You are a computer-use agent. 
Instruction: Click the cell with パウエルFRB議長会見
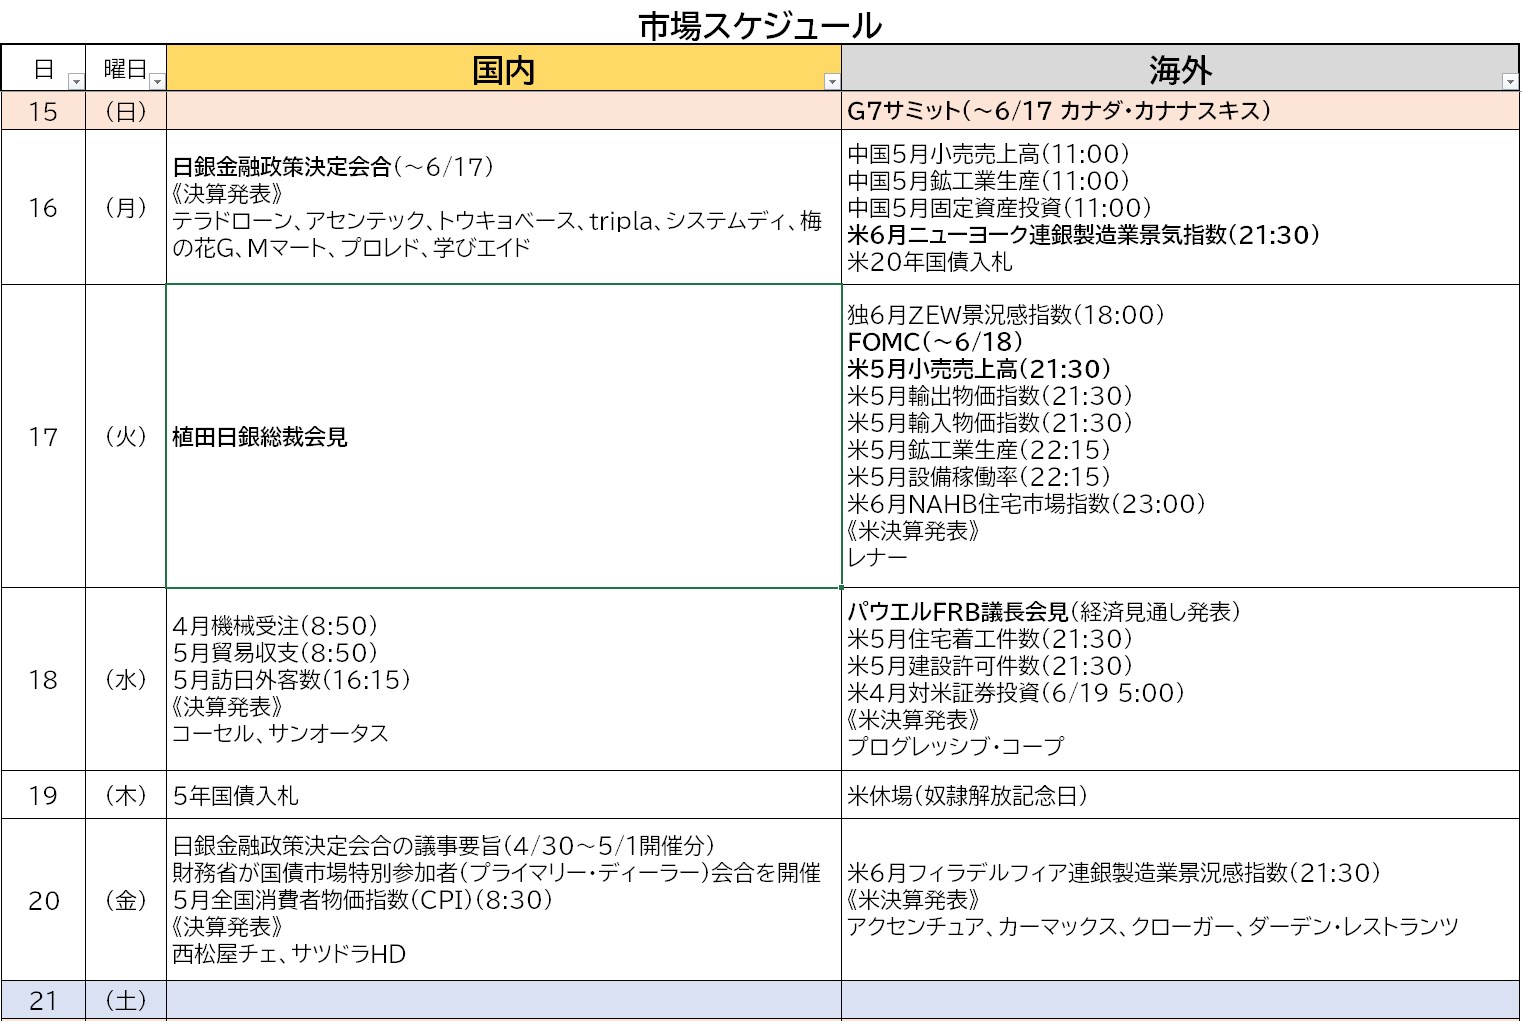coord(1179,680)
